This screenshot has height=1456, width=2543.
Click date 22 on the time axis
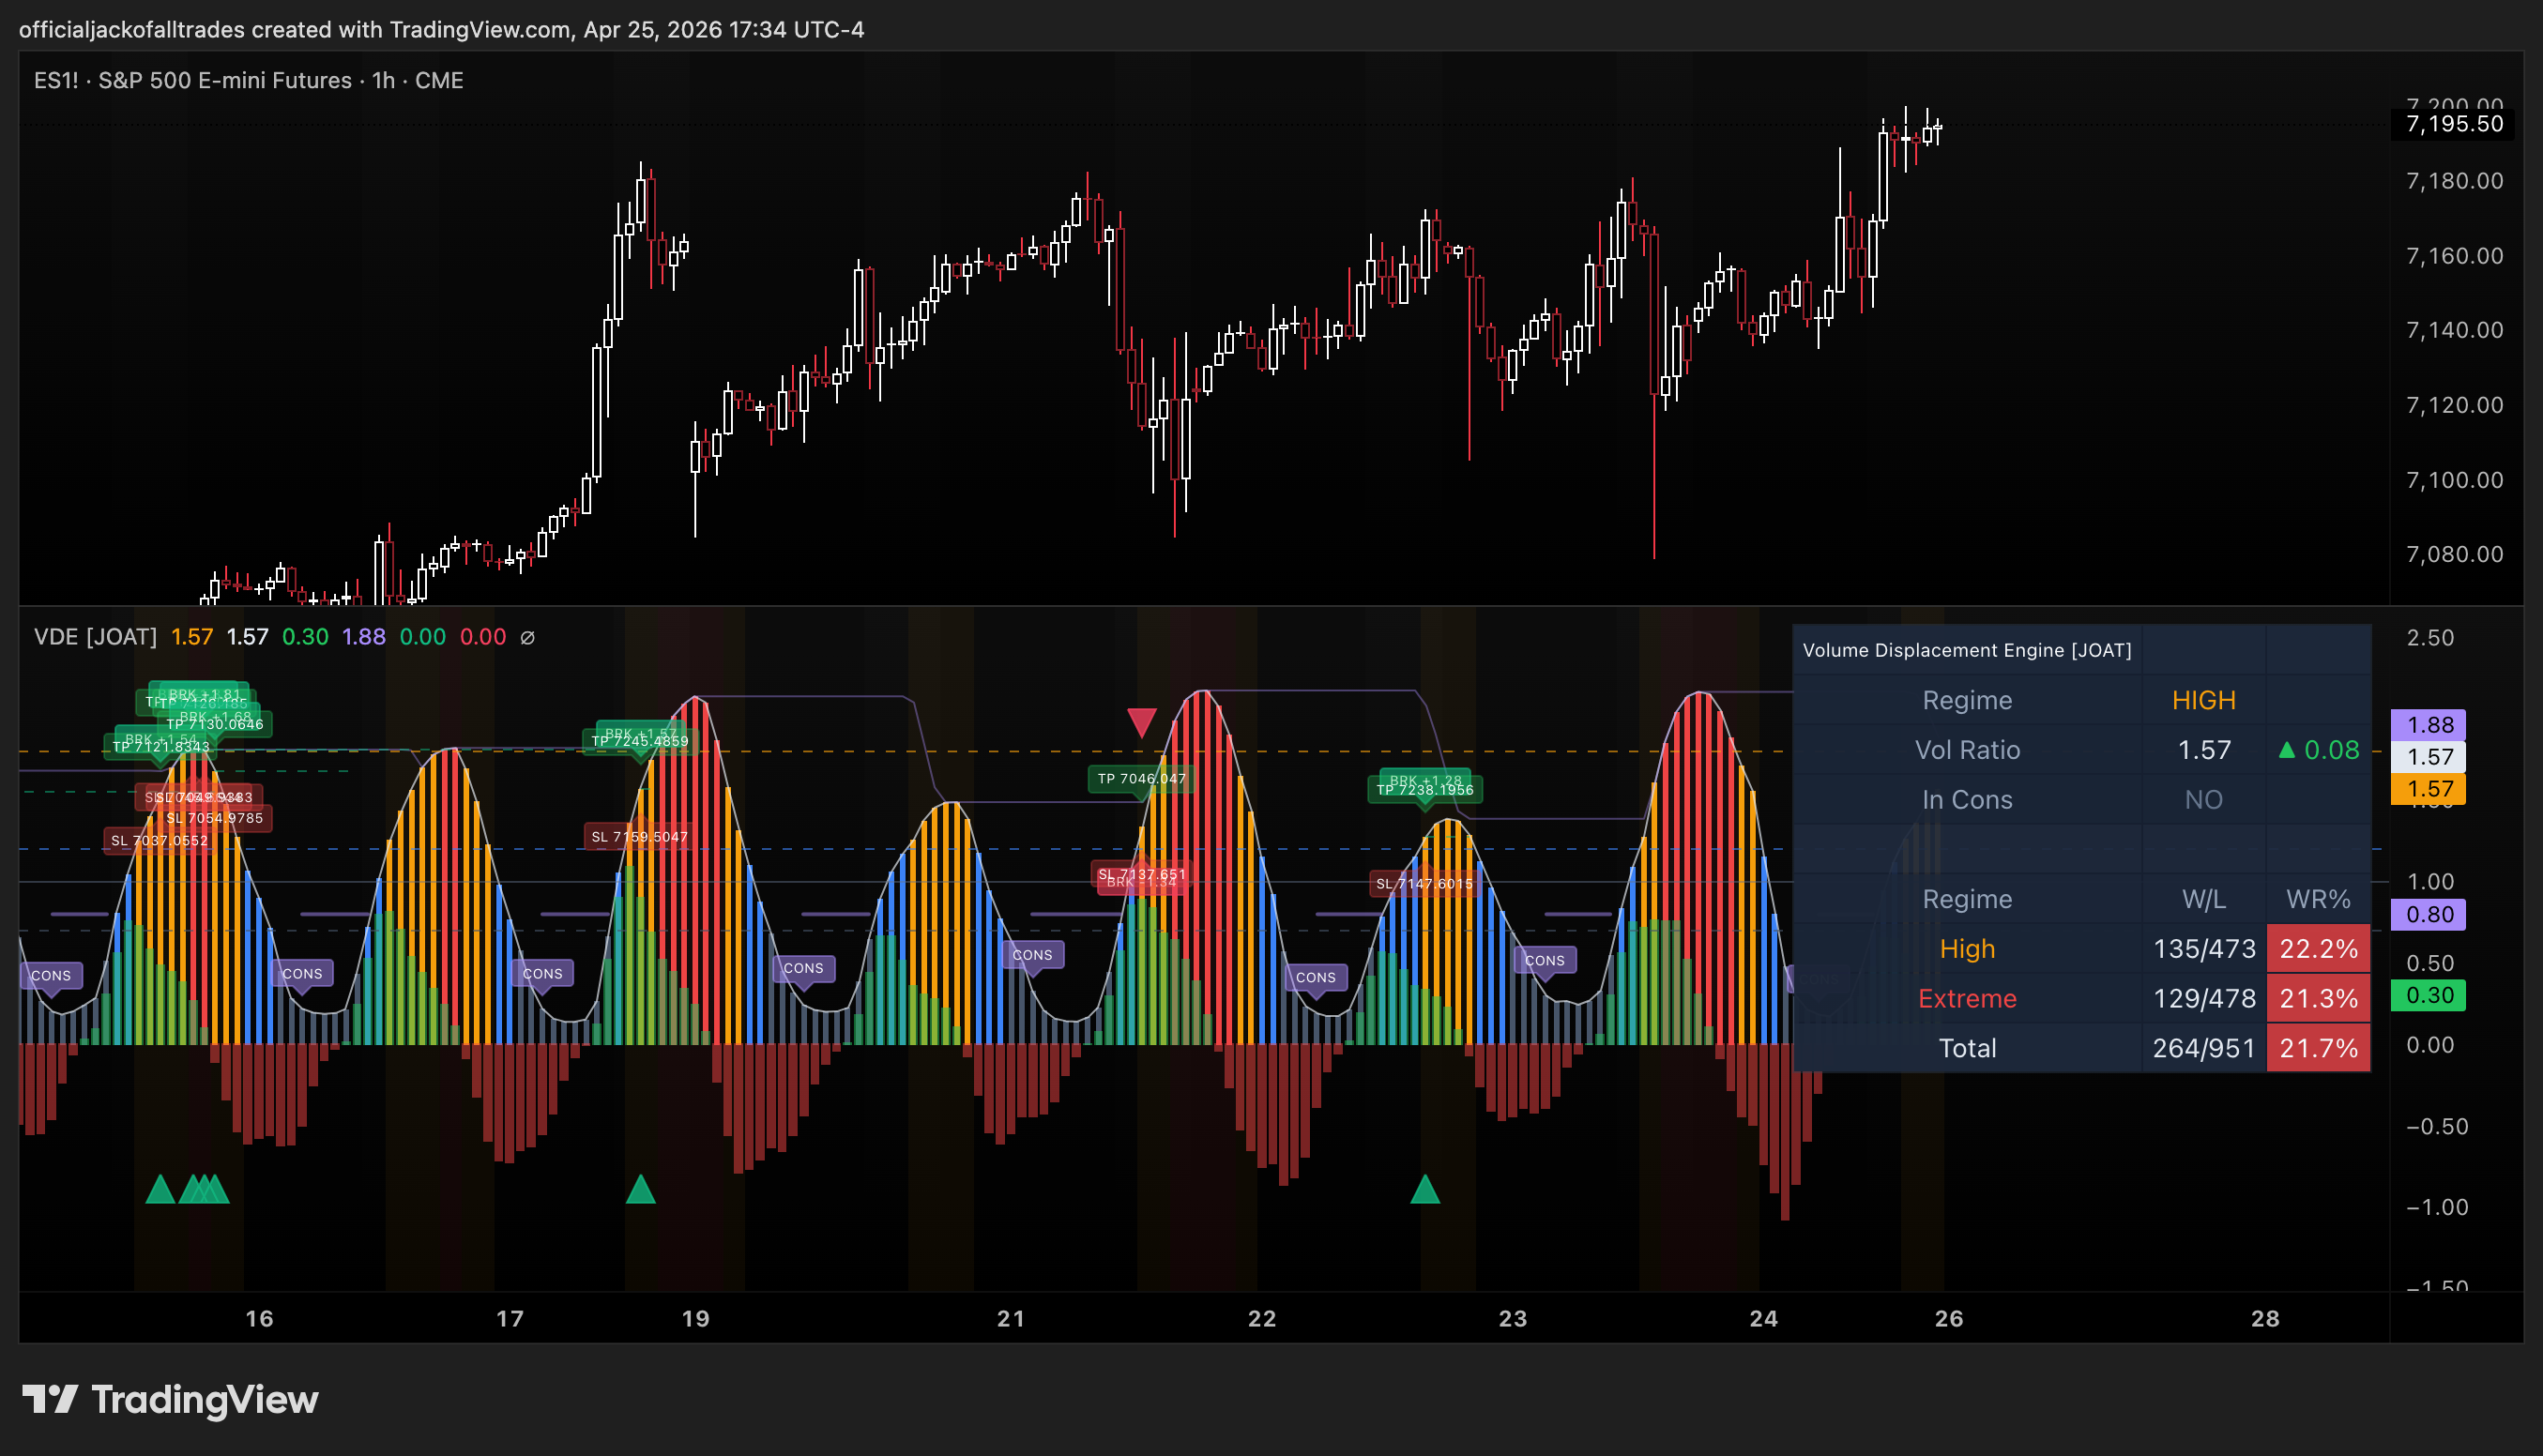1261,1318
